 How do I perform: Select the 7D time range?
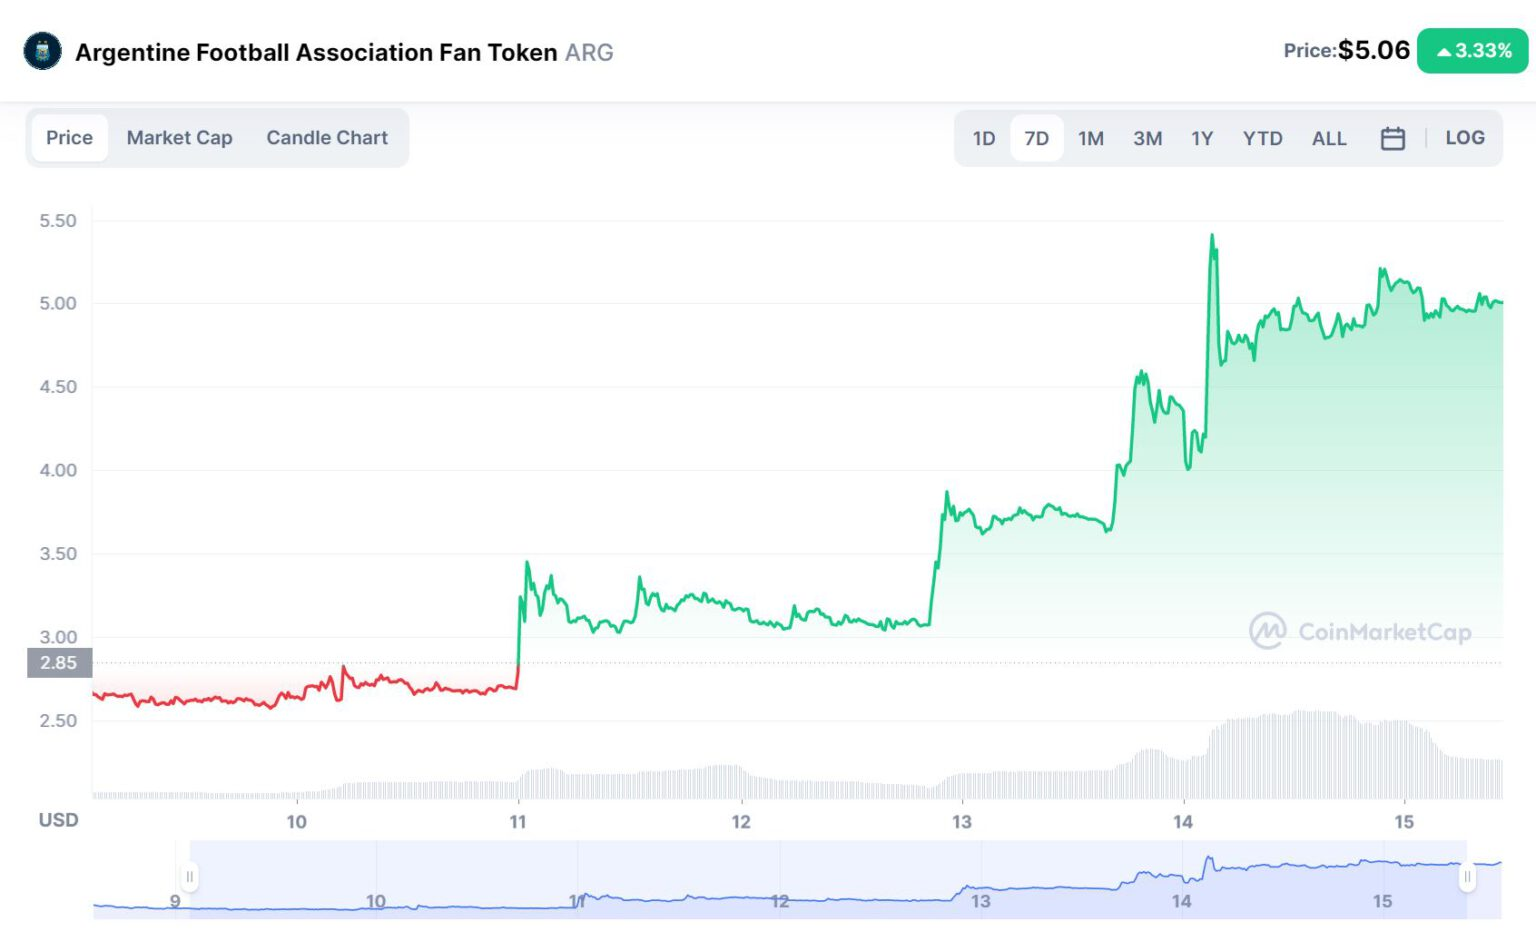click(1037, 138)
